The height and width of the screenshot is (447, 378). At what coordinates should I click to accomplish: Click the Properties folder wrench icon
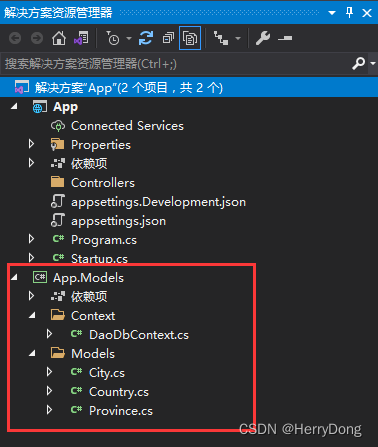pos(57,145)
